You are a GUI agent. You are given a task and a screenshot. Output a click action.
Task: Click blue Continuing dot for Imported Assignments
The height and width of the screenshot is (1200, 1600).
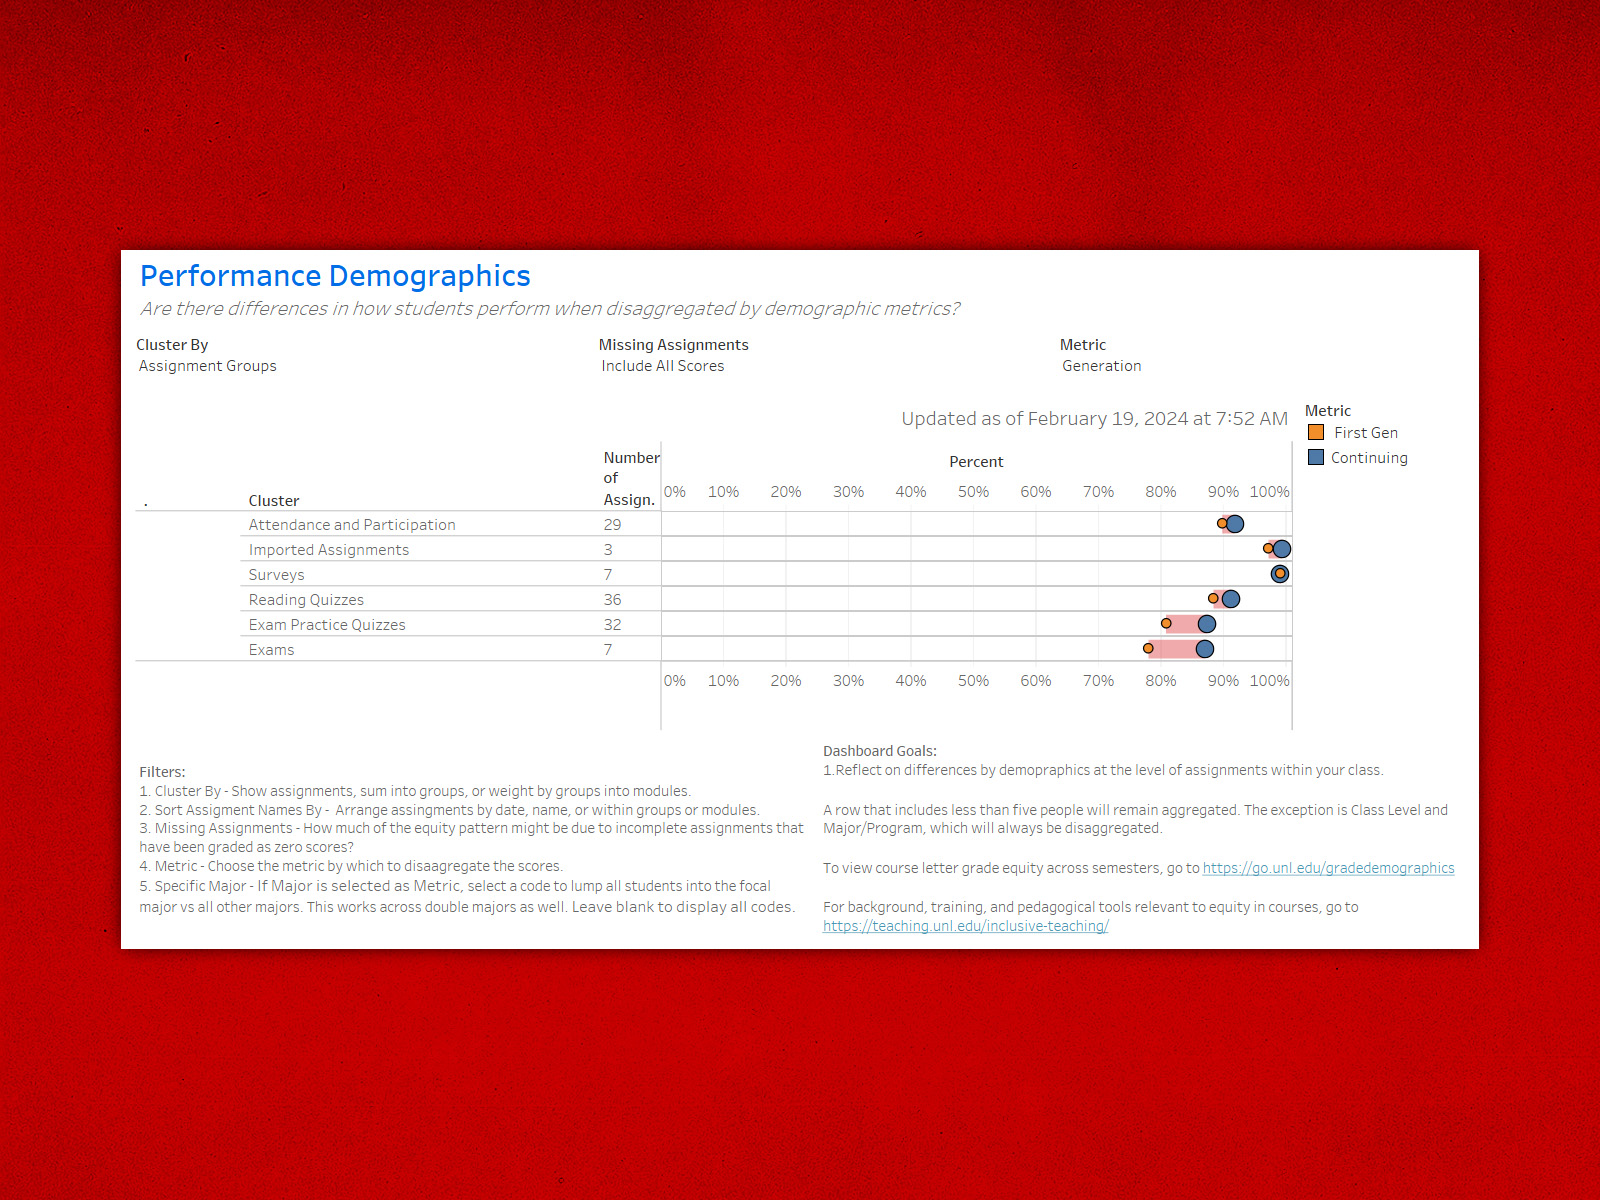(x=1282, y=549)
